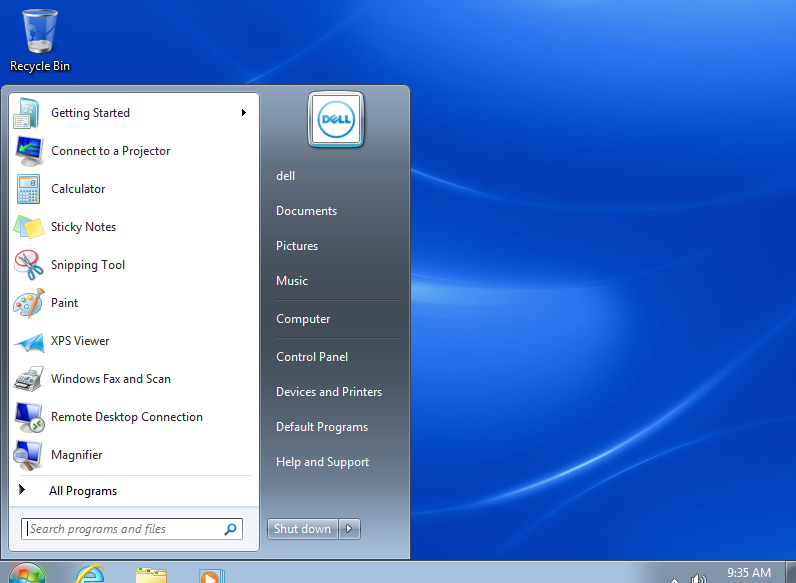Open Help and Support

pyautogui.click(x=322, y=462)
